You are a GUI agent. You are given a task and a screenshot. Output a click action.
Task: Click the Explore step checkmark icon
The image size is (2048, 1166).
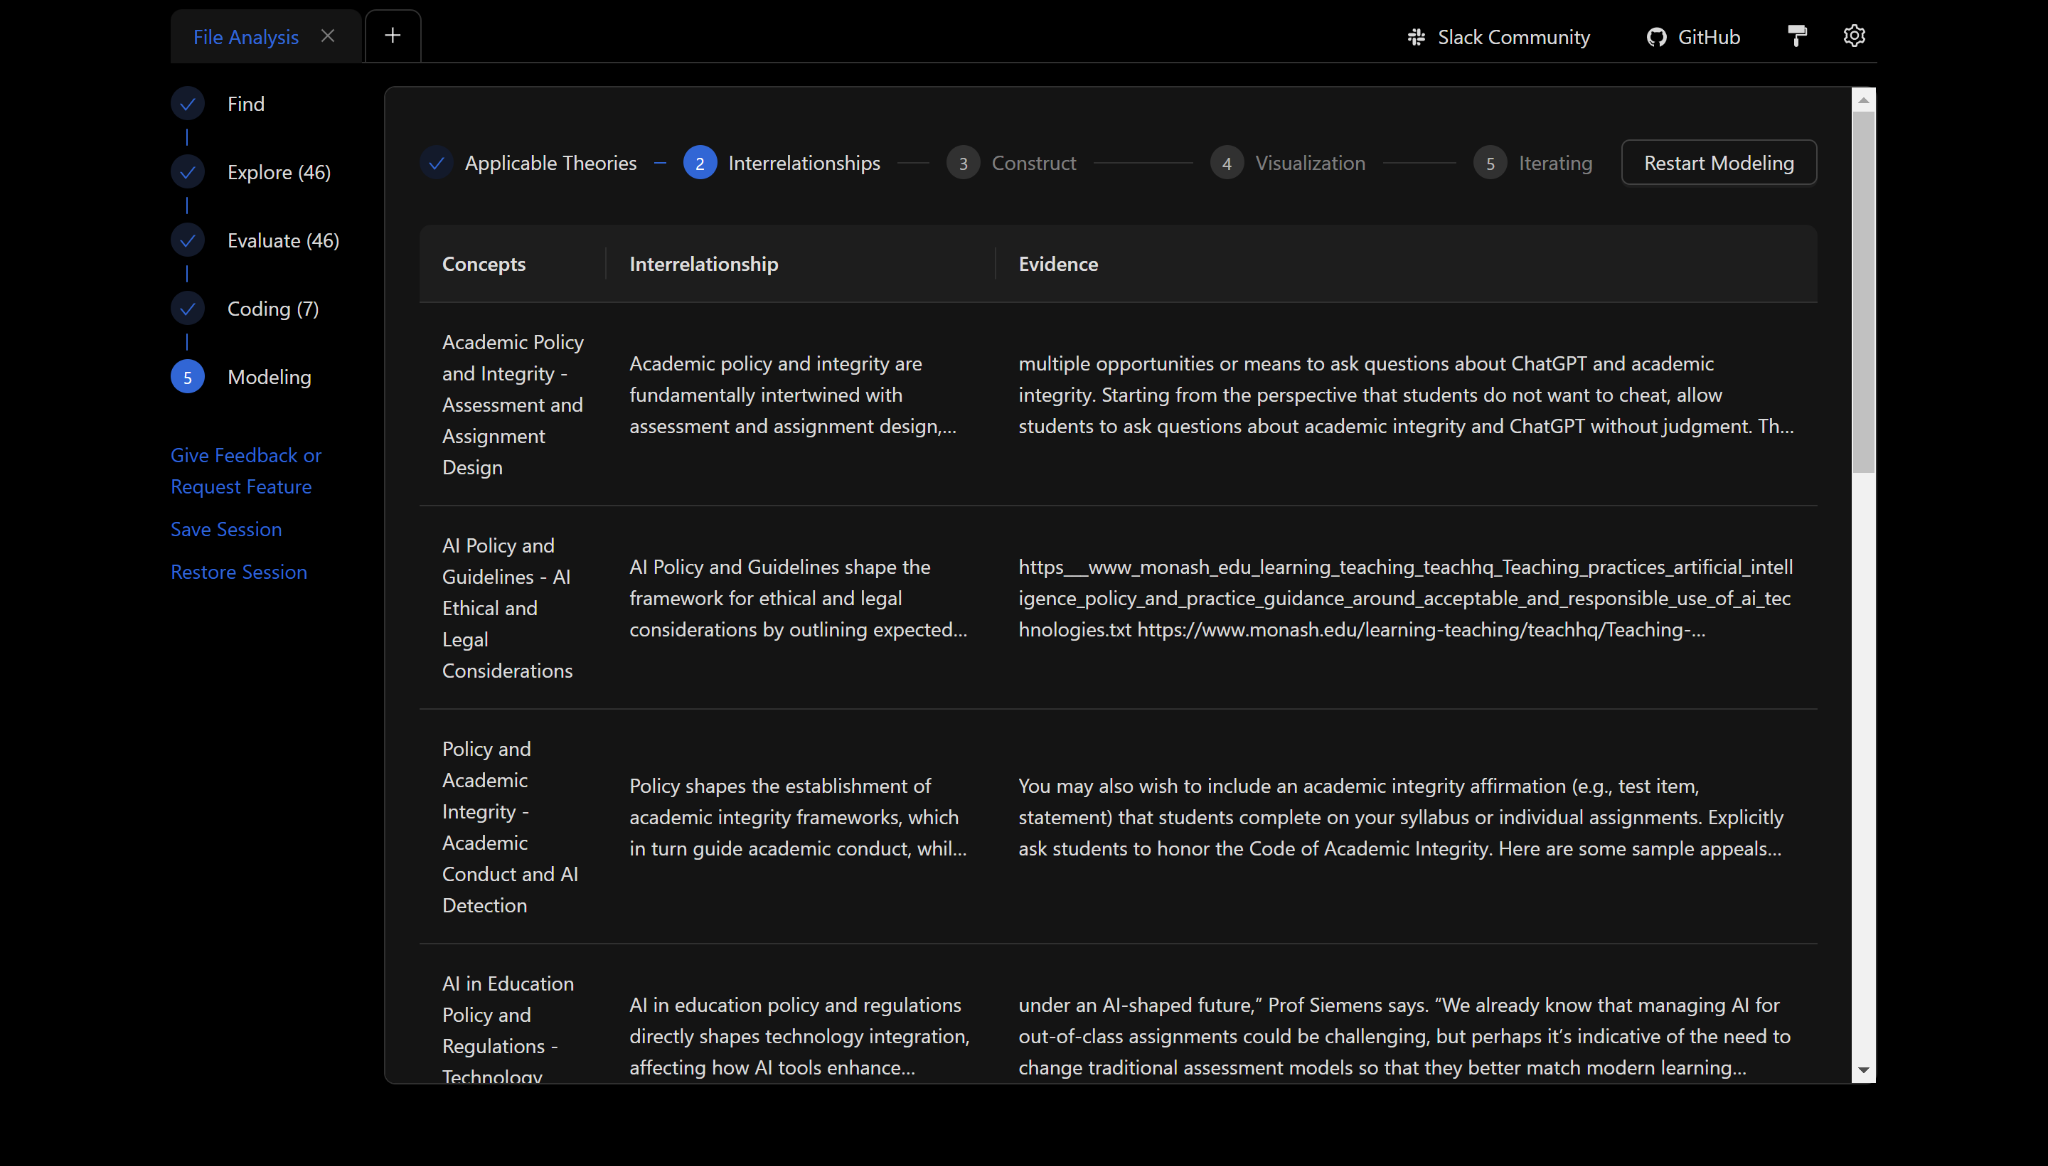pyautogui.click(x=187, y=172)
